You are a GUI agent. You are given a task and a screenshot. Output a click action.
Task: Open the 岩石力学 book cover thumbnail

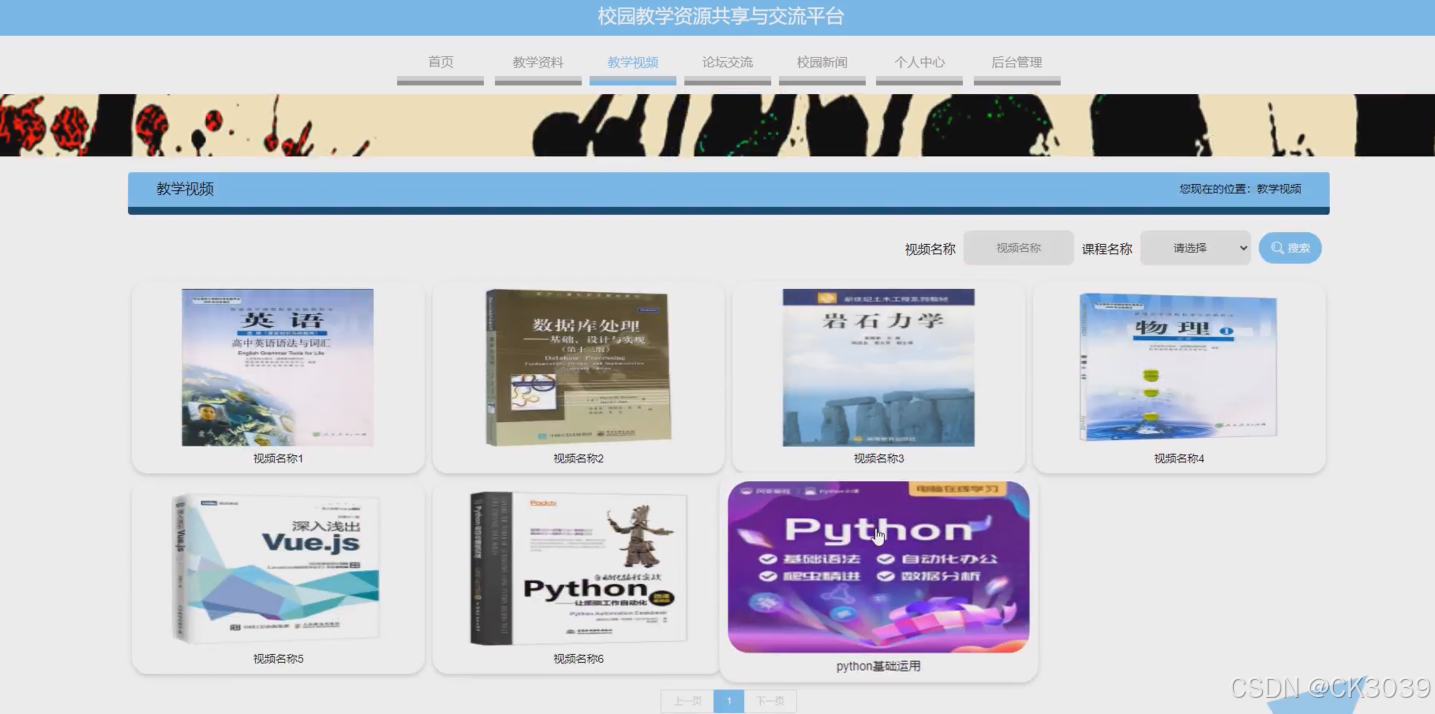pyautogui.click(x=878, y=367)
